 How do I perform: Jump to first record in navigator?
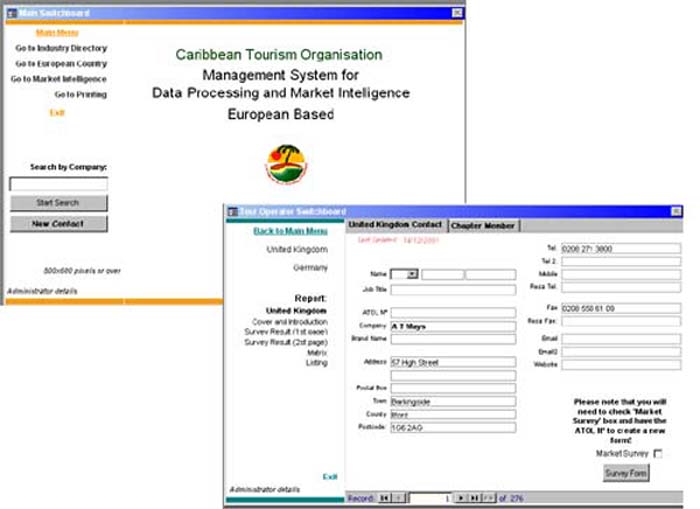tap(384, 498)
